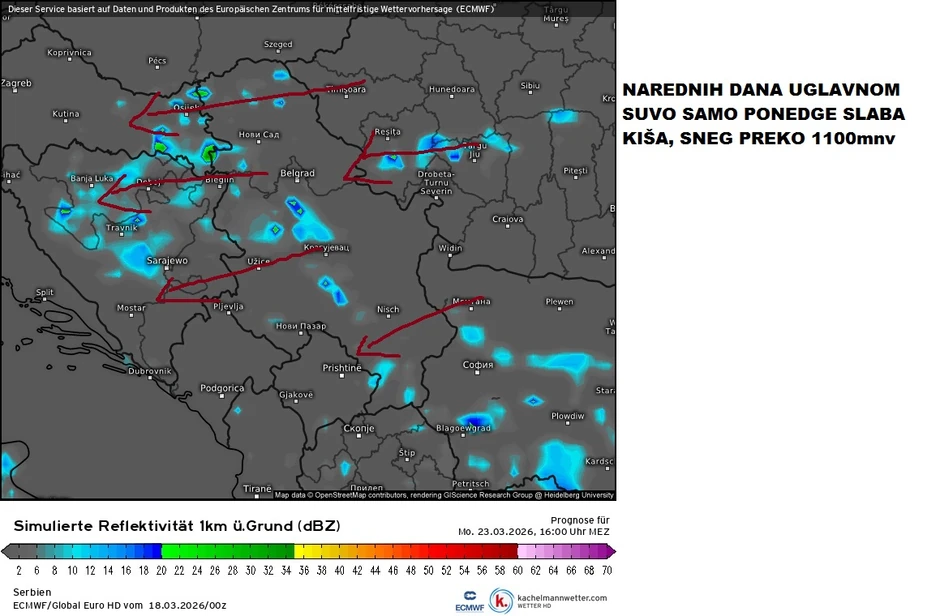940x616 pixels.
Task: Open the Prognose date picker for 23.03.2026
Action: (x=535, y=531)
